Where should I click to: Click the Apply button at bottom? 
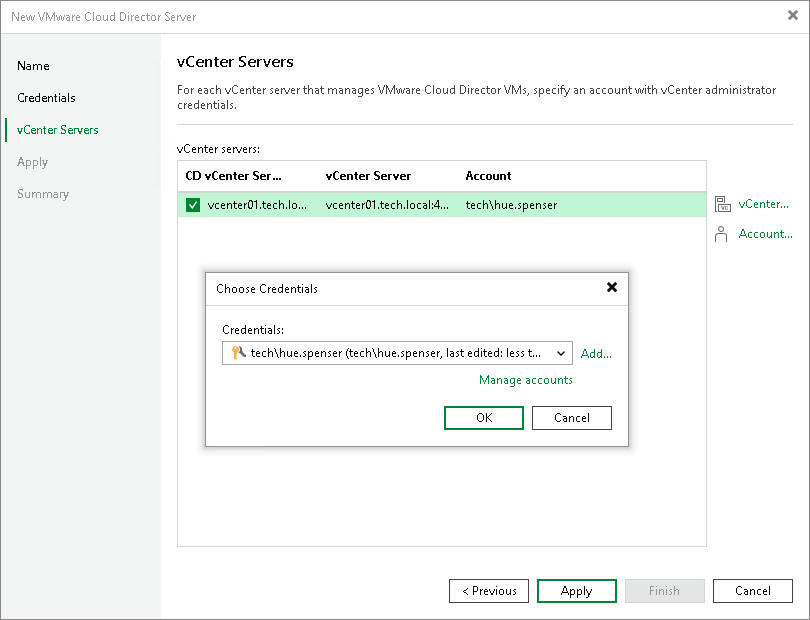(x=577, y=591)
